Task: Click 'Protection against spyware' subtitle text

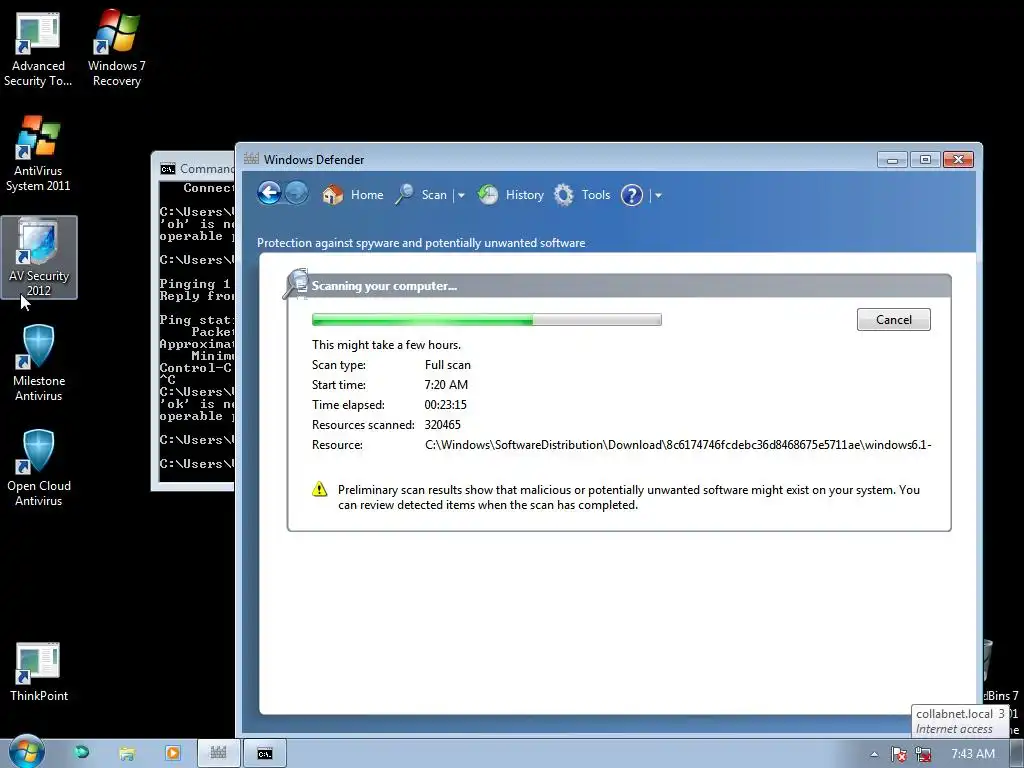Action: [421, 243]
